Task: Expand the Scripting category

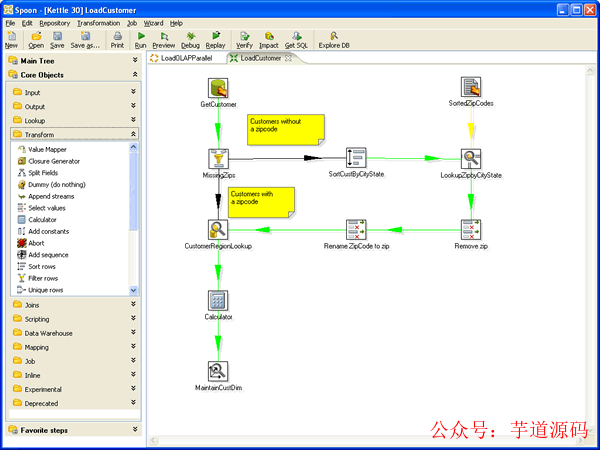Action: coord(133,318)
